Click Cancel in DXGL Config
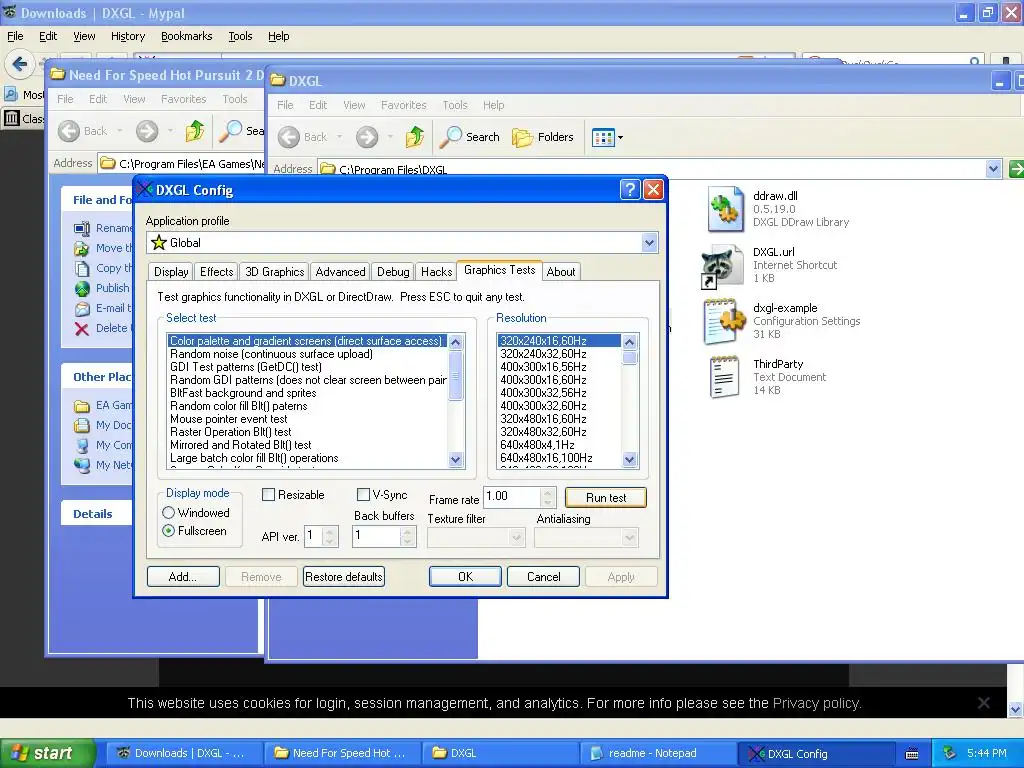 tap(543, 577)
